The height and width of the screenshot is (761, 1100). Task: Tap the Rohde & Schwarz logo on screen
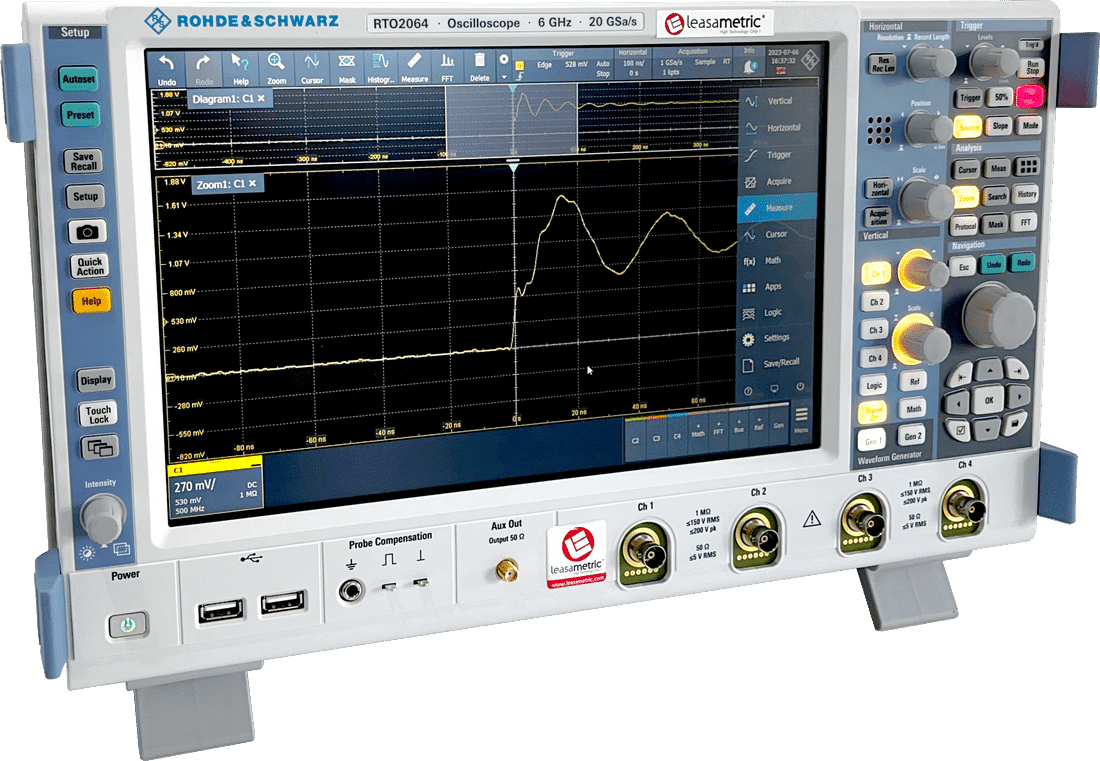[810, 60]
